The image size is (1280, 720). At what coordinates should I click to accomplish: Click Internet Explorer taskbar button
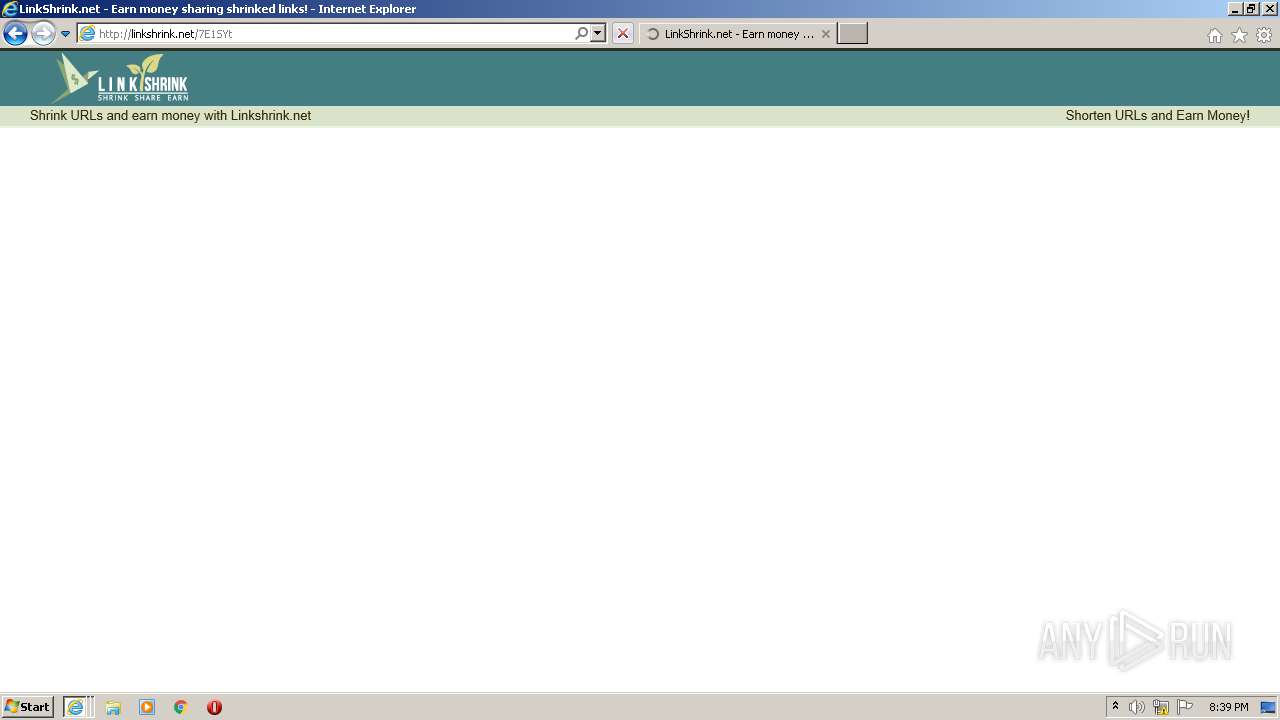click(77, 707)
